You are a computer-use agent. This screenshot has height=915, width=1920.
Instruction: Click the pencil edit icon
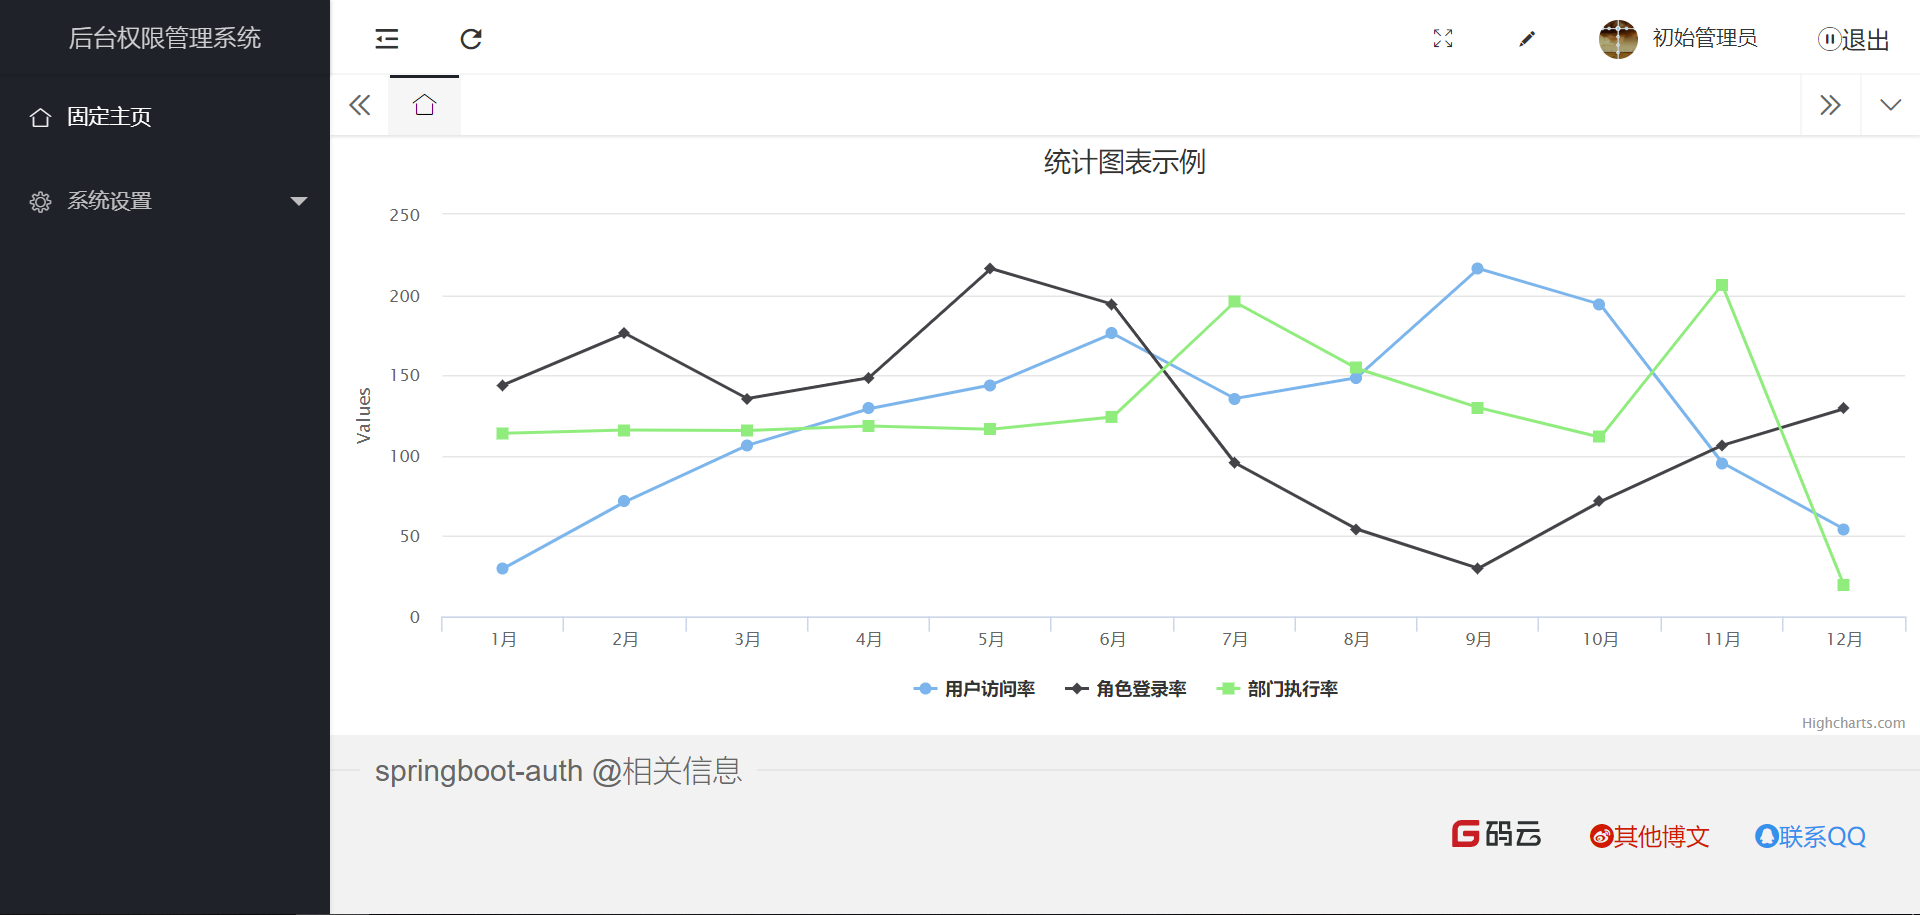click(x=1527, y=38)
